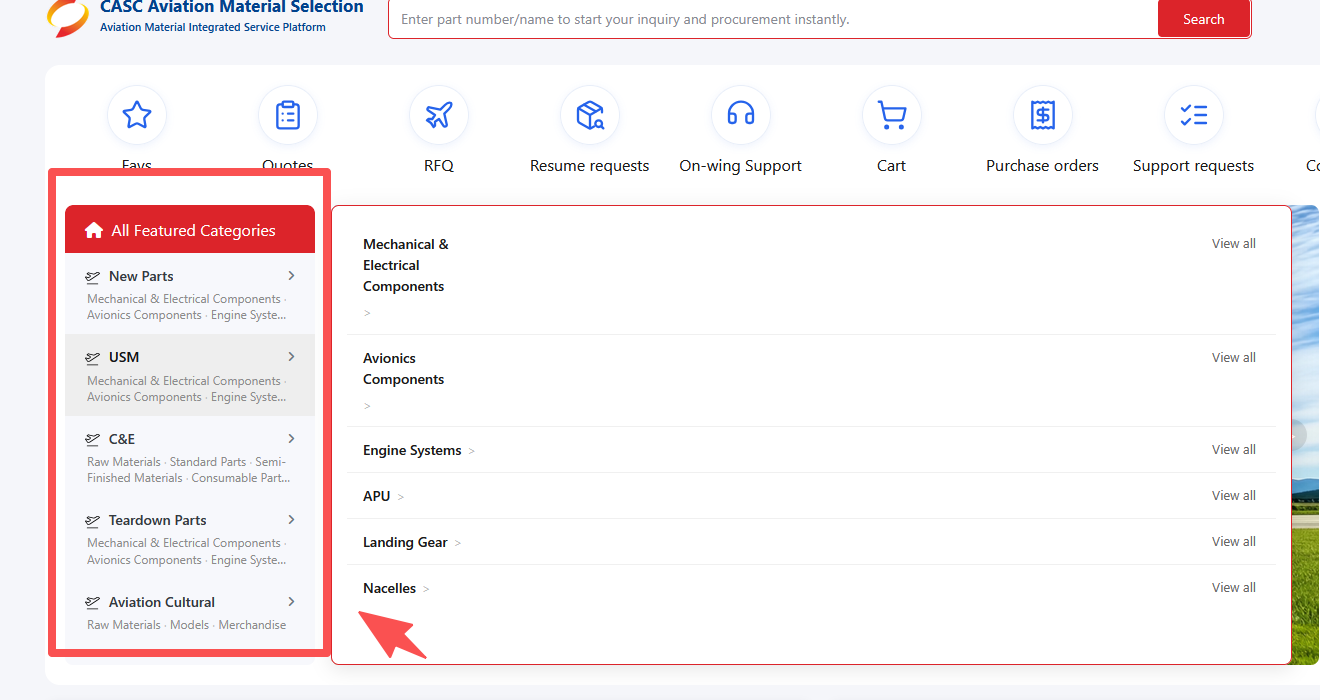Click 'Raw Materials · Models · Merchandise' text
This screenshot has width=1320, height=700.
point(187,625)
